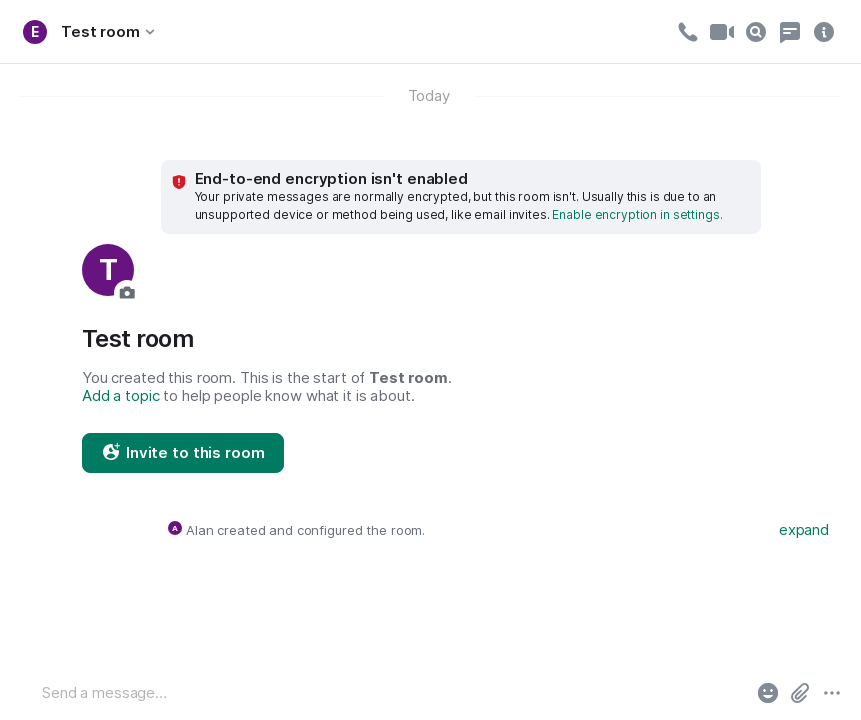Click the Test room name in header
The height and width of the screenshot is (720, 861).
(100, 32)
